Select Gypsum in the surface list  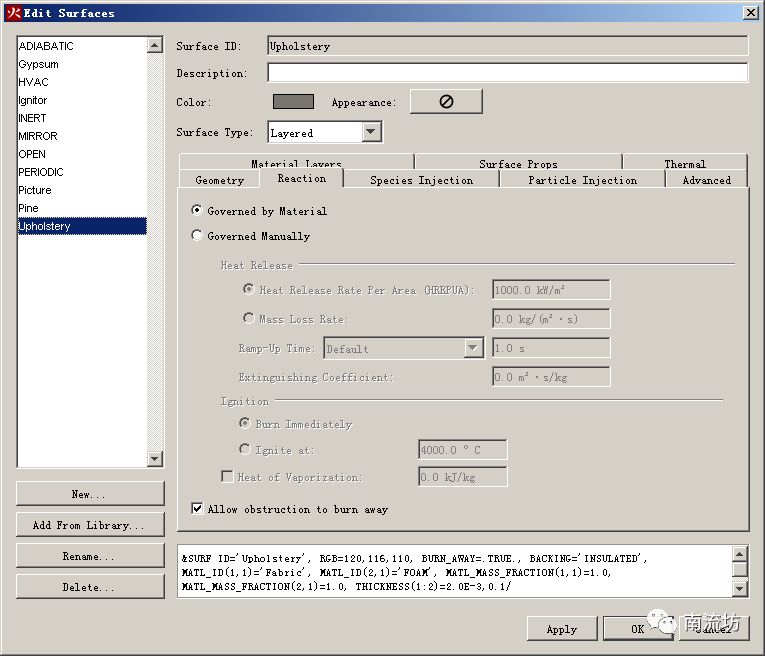[x=39, y=64]
